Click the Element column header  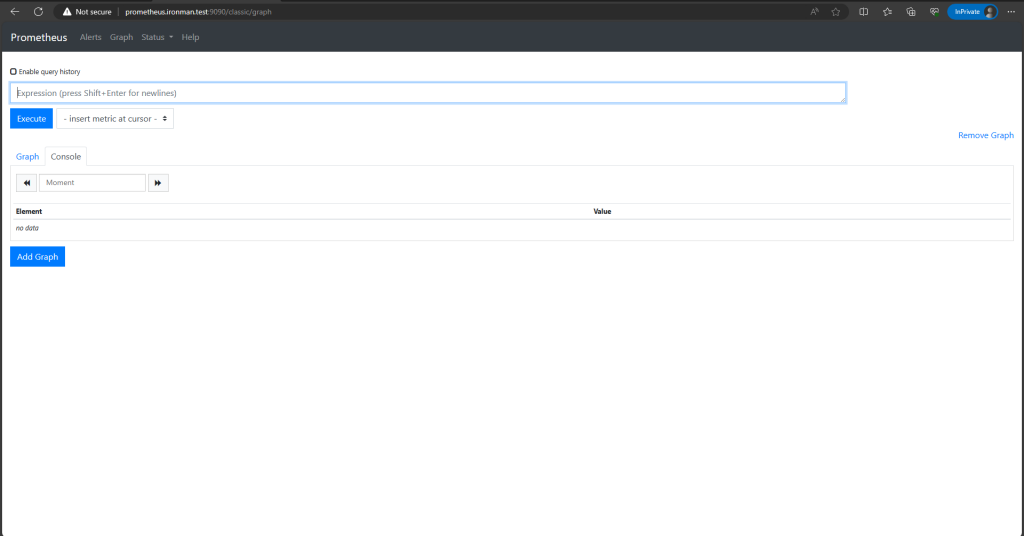pyautogui.click(x=29, y=212)
